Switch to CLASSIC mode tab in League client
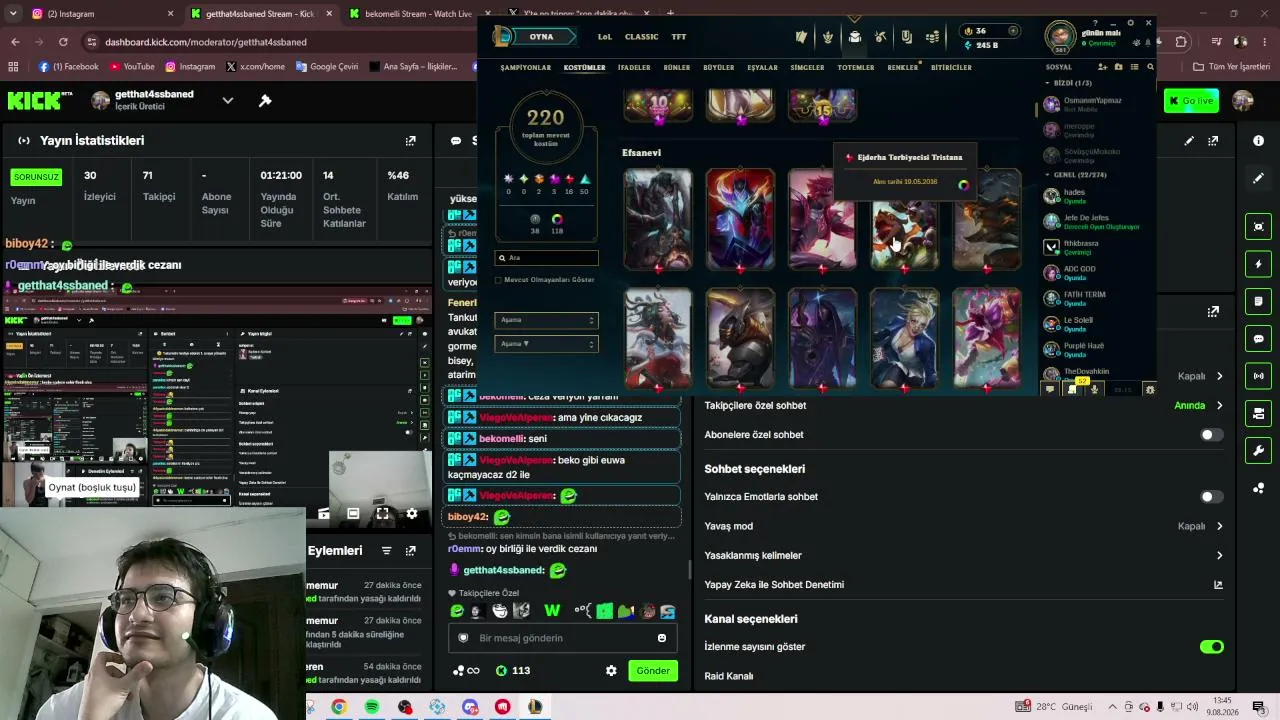The height and width of the screenshot is (720, 1280). click(x=641, y=37)
